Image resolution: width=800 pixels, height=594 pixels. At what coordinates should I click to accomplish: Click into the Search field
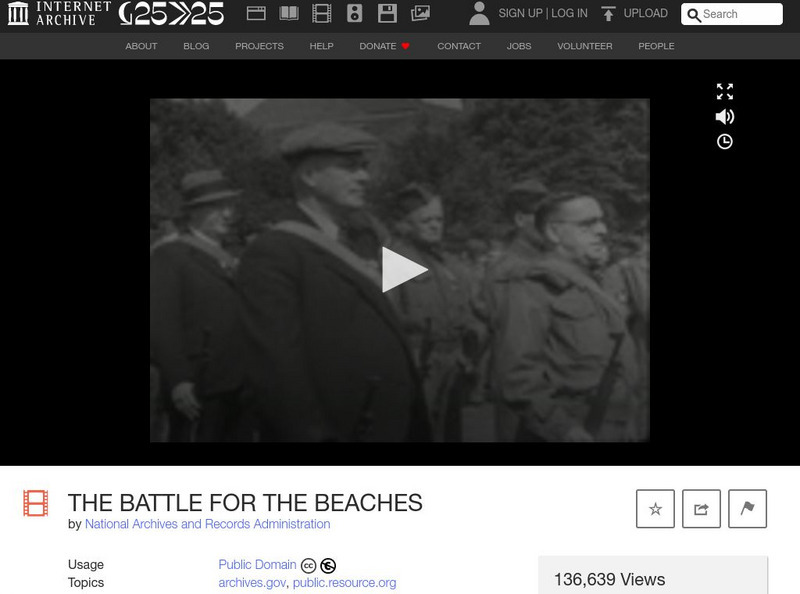coord(732,14)
